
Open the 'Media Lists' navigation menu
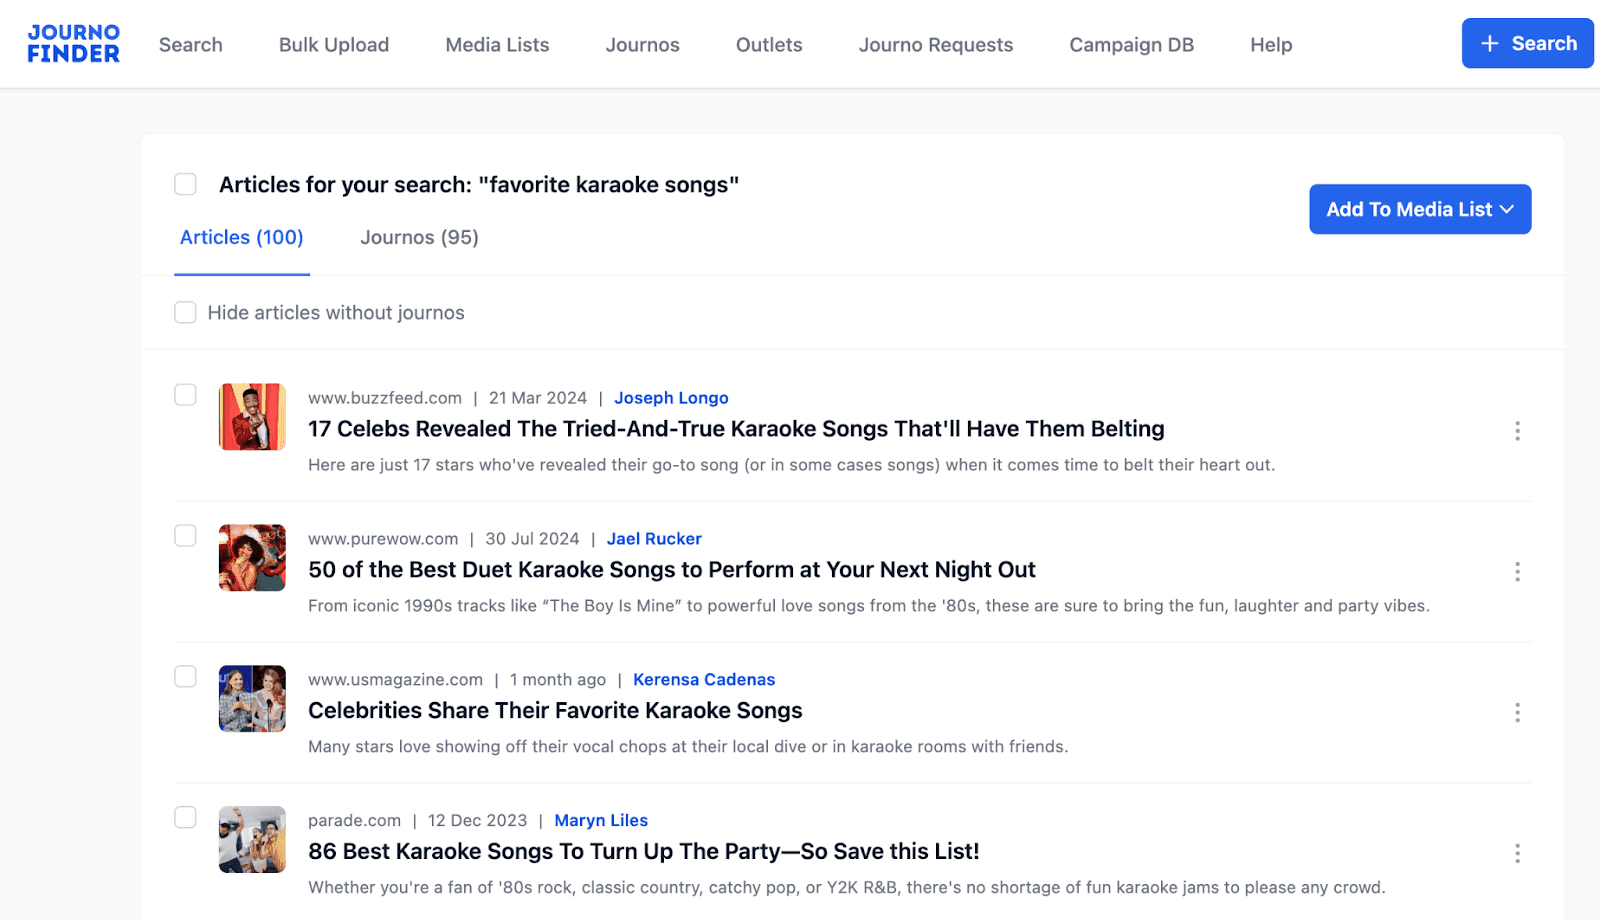496,44
